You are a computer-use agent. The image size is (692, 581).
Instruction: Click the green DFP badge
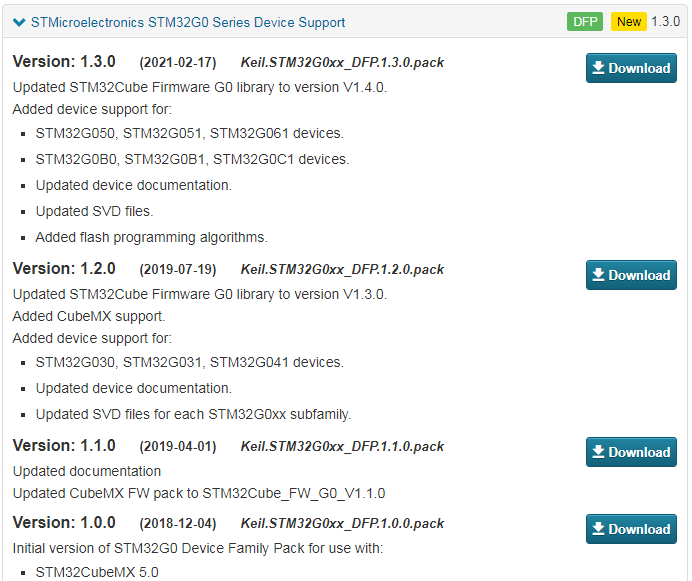pyautogui.click(x=585, y=22)
